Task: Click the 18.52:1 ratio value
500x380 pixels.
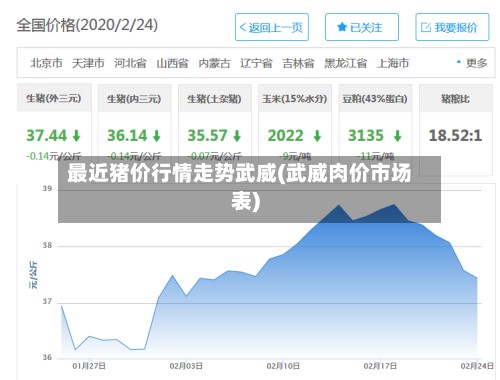Action: click(x=455, y=136)
